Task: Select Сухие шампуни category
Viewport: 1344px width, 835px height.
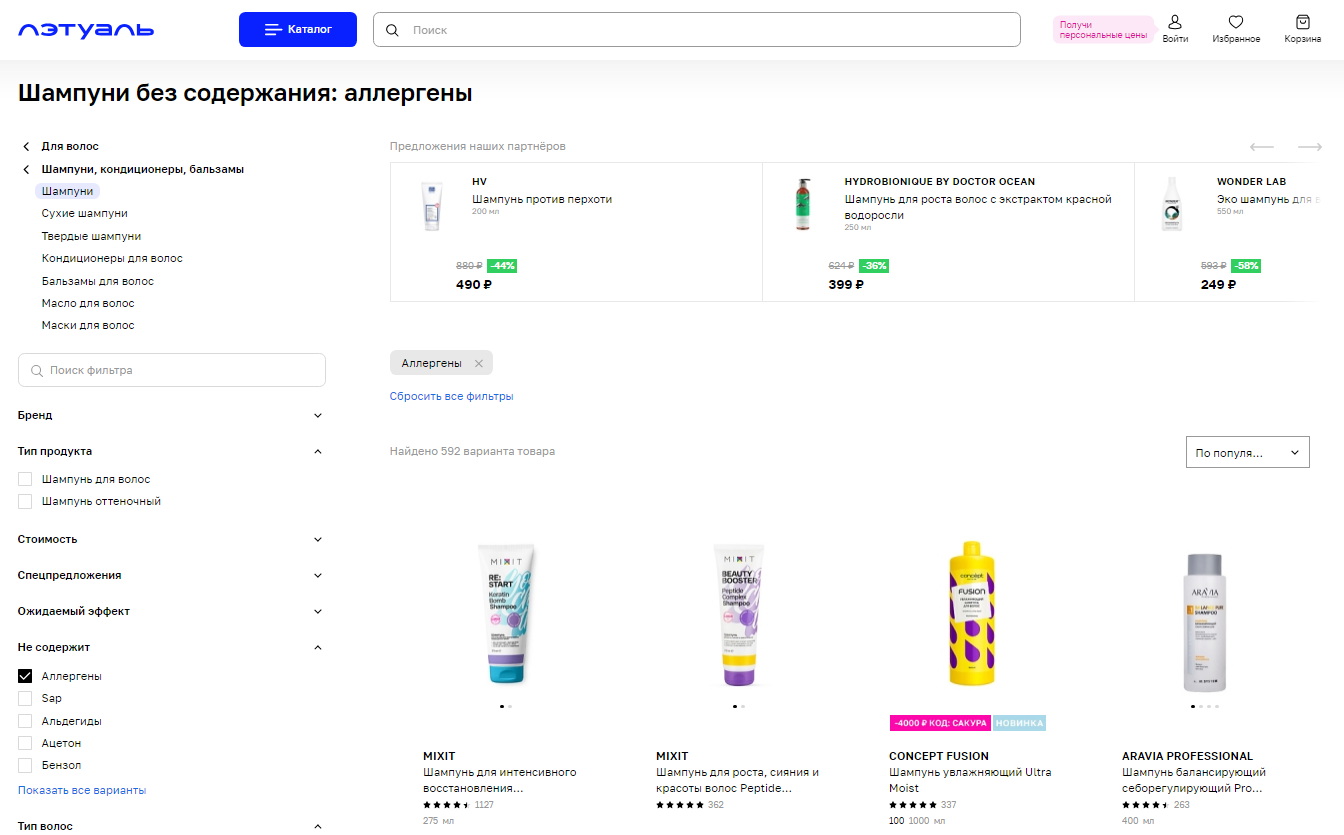Action: pyautogui.click(x=84, y=213)
